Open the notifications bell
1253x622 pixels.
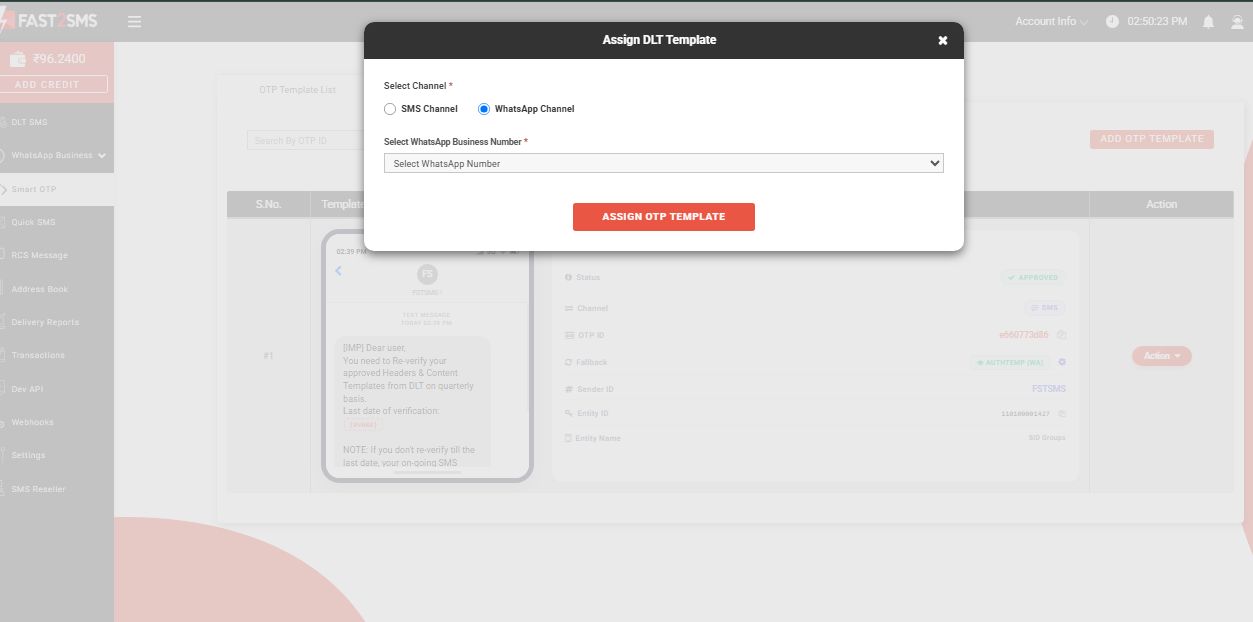(1208, 21)
